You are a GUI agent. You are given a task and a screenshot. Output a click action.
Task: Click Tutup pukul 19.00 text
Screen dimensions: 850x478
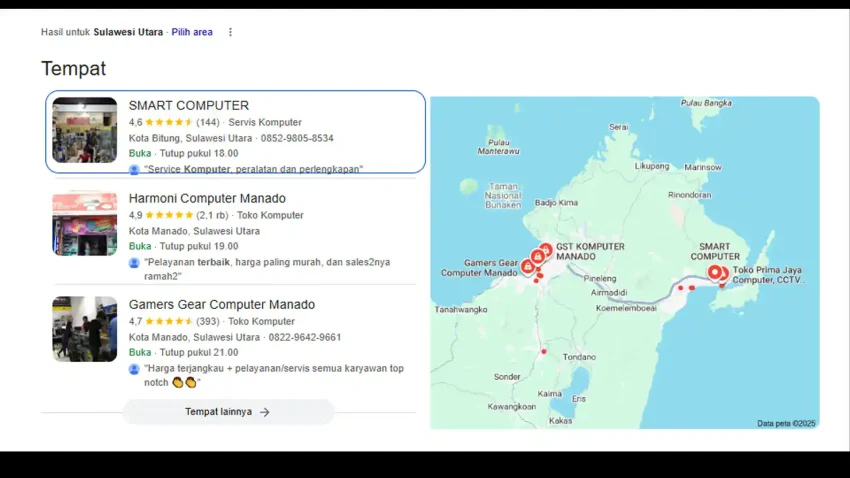199,246
